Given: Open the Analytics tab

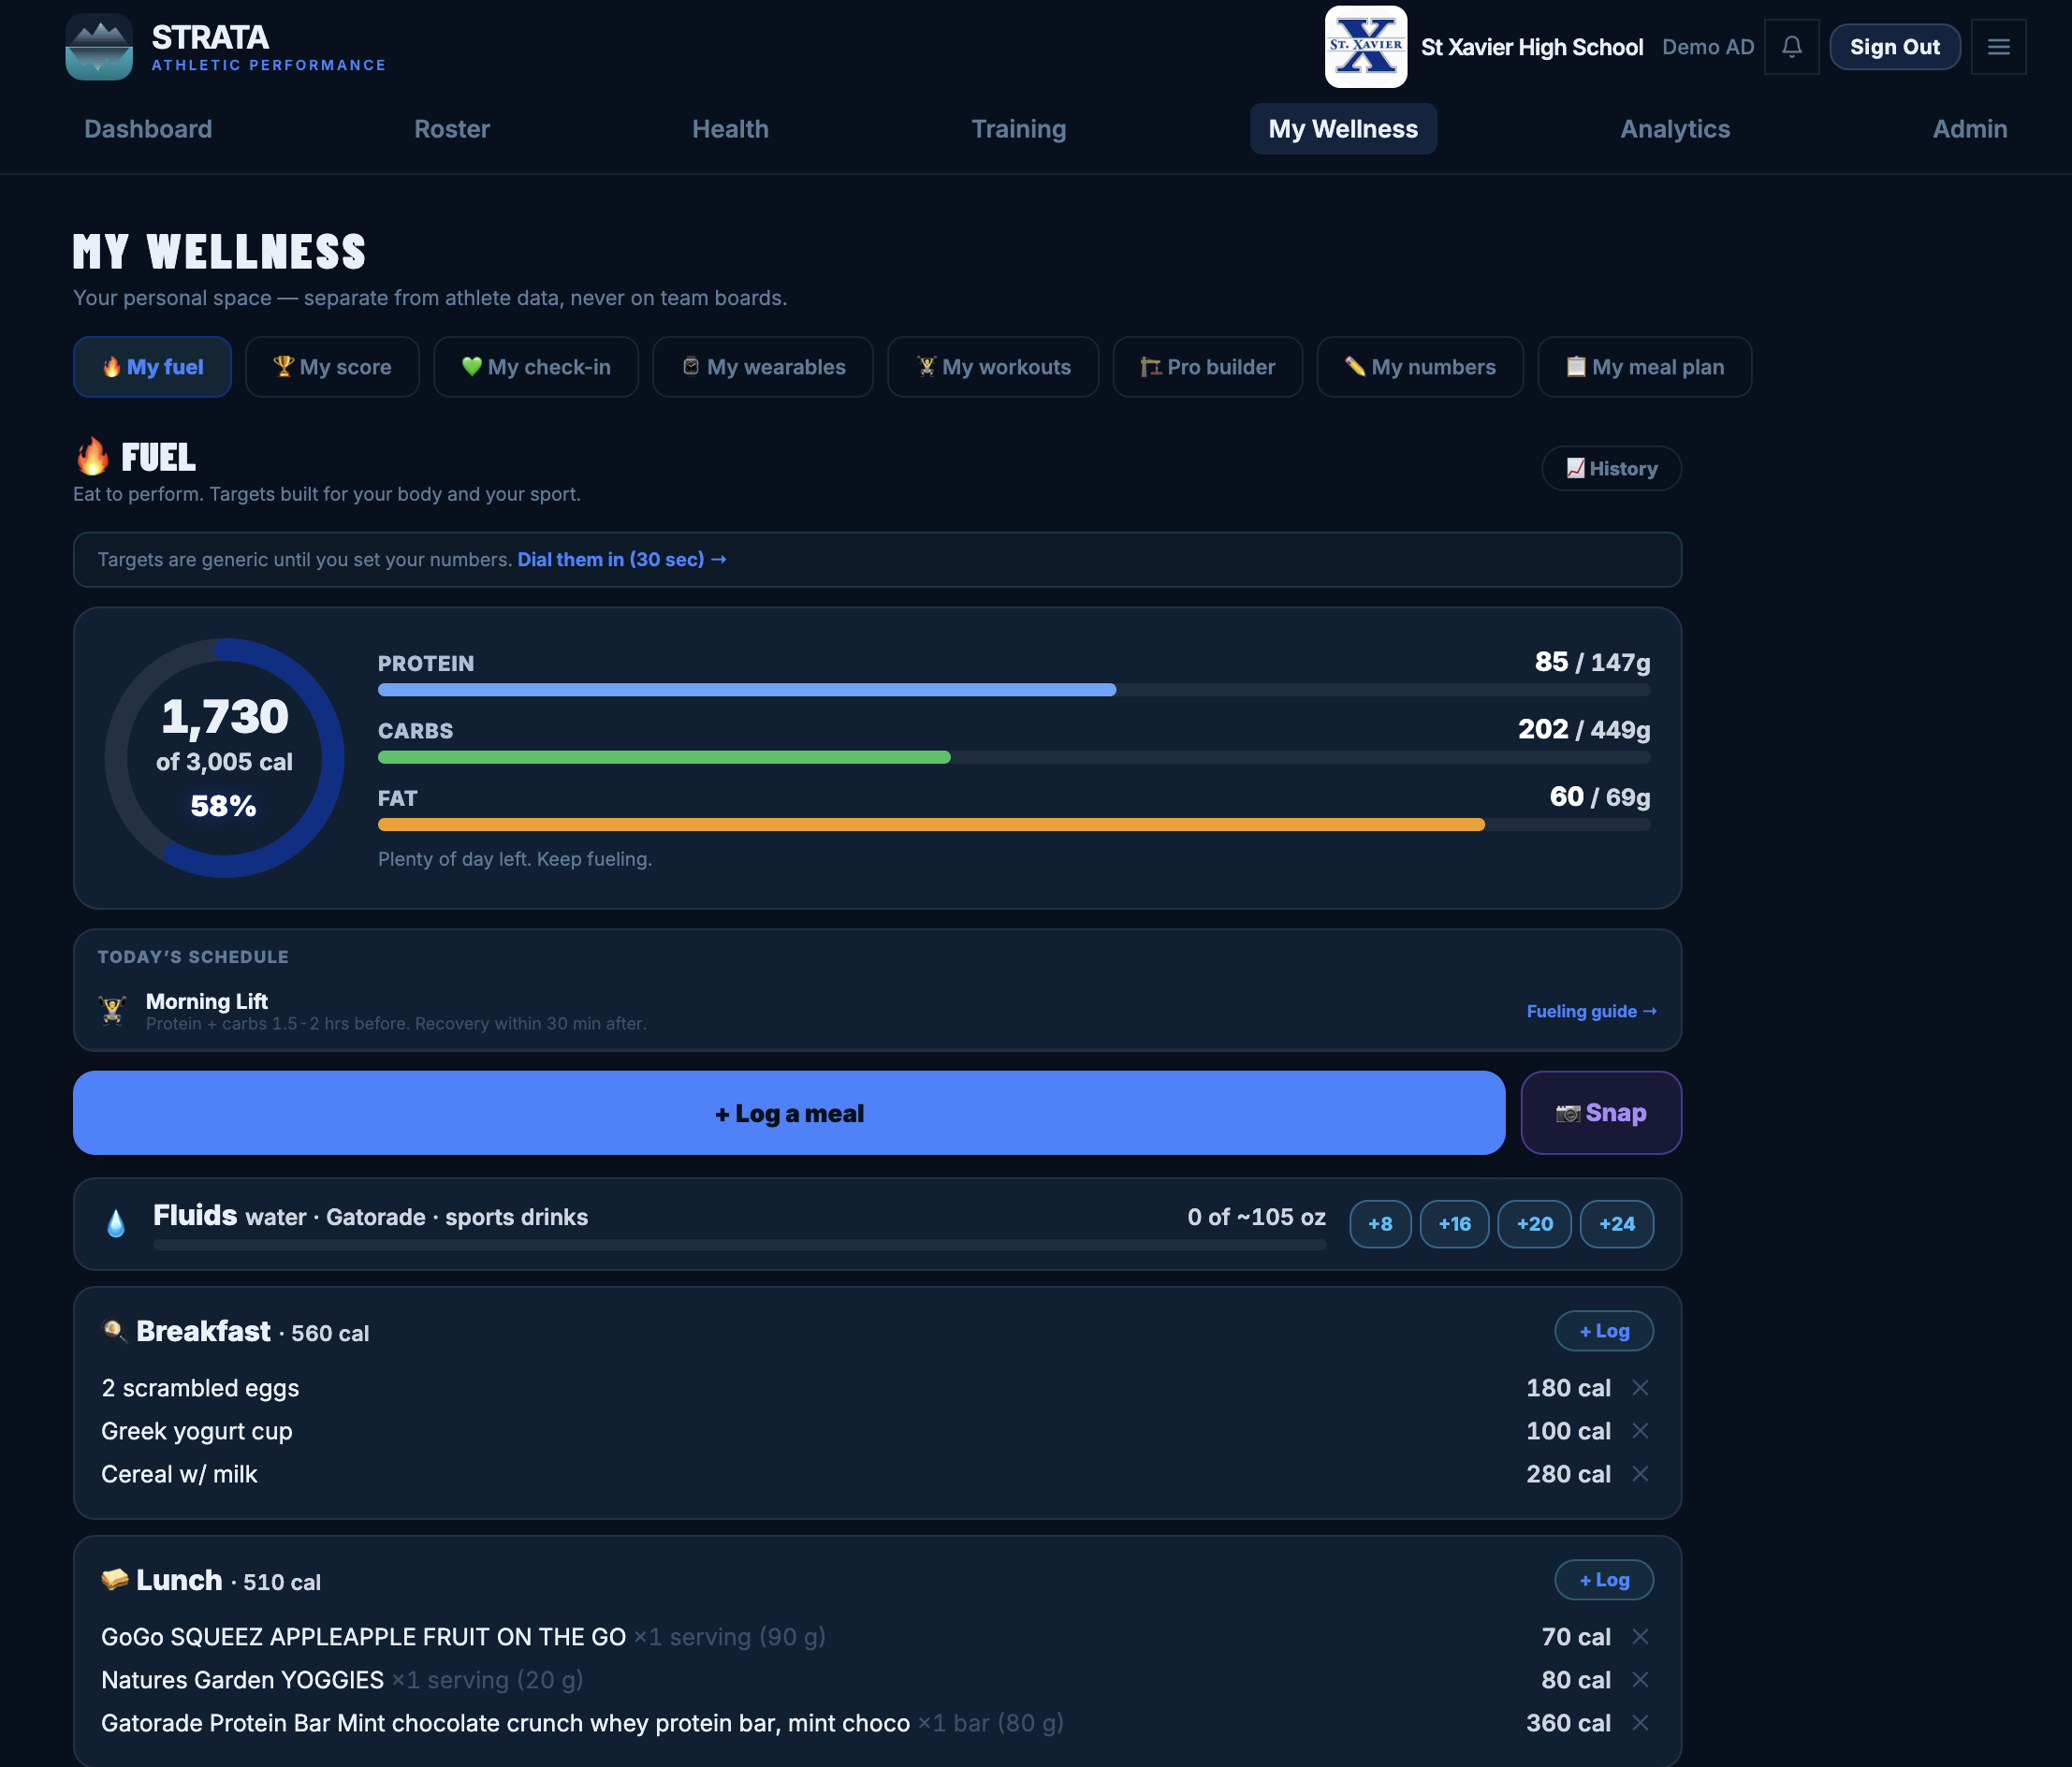Looking at the screenshot, I should (1675, 129).
